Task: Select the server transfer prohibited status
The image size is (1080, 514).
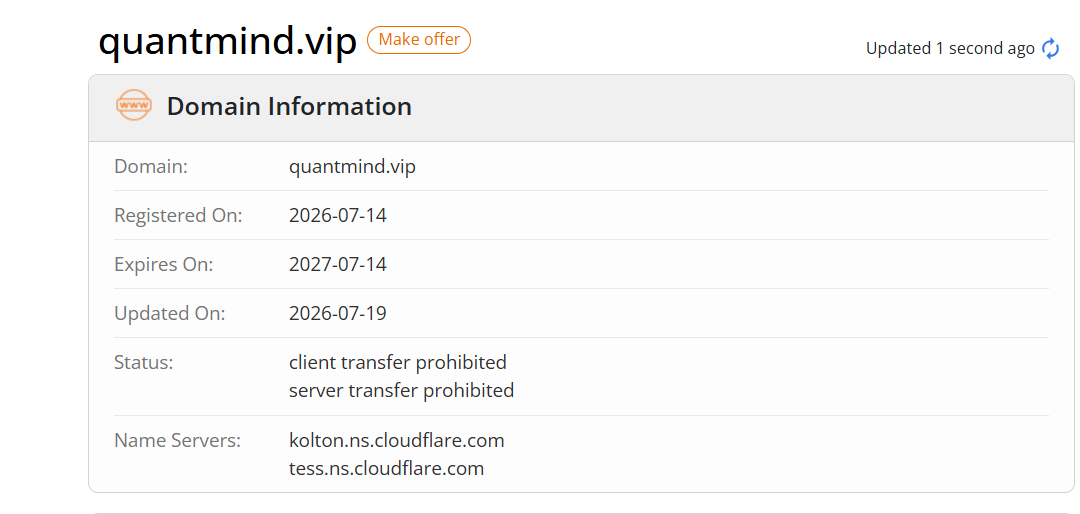Action: 402,391
